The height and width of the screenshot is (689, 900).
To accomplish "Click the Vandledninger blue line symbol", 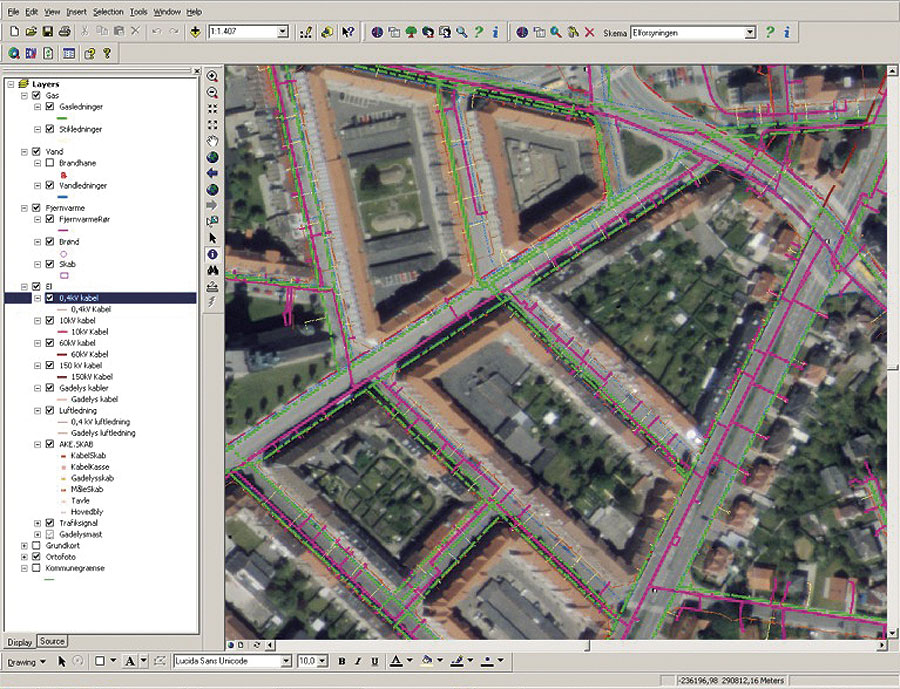I will click(x=65, y=197).
